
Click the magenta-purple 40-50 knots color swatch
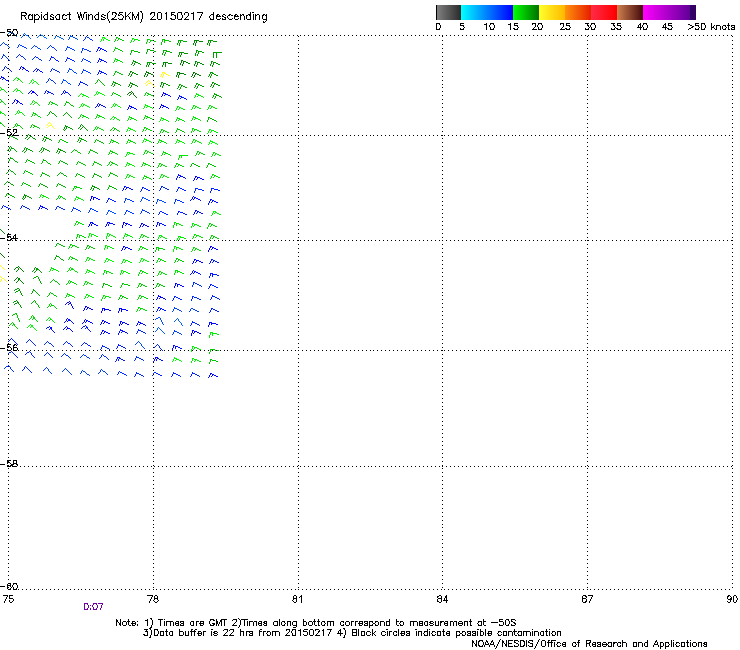click(x=669, y=12)
